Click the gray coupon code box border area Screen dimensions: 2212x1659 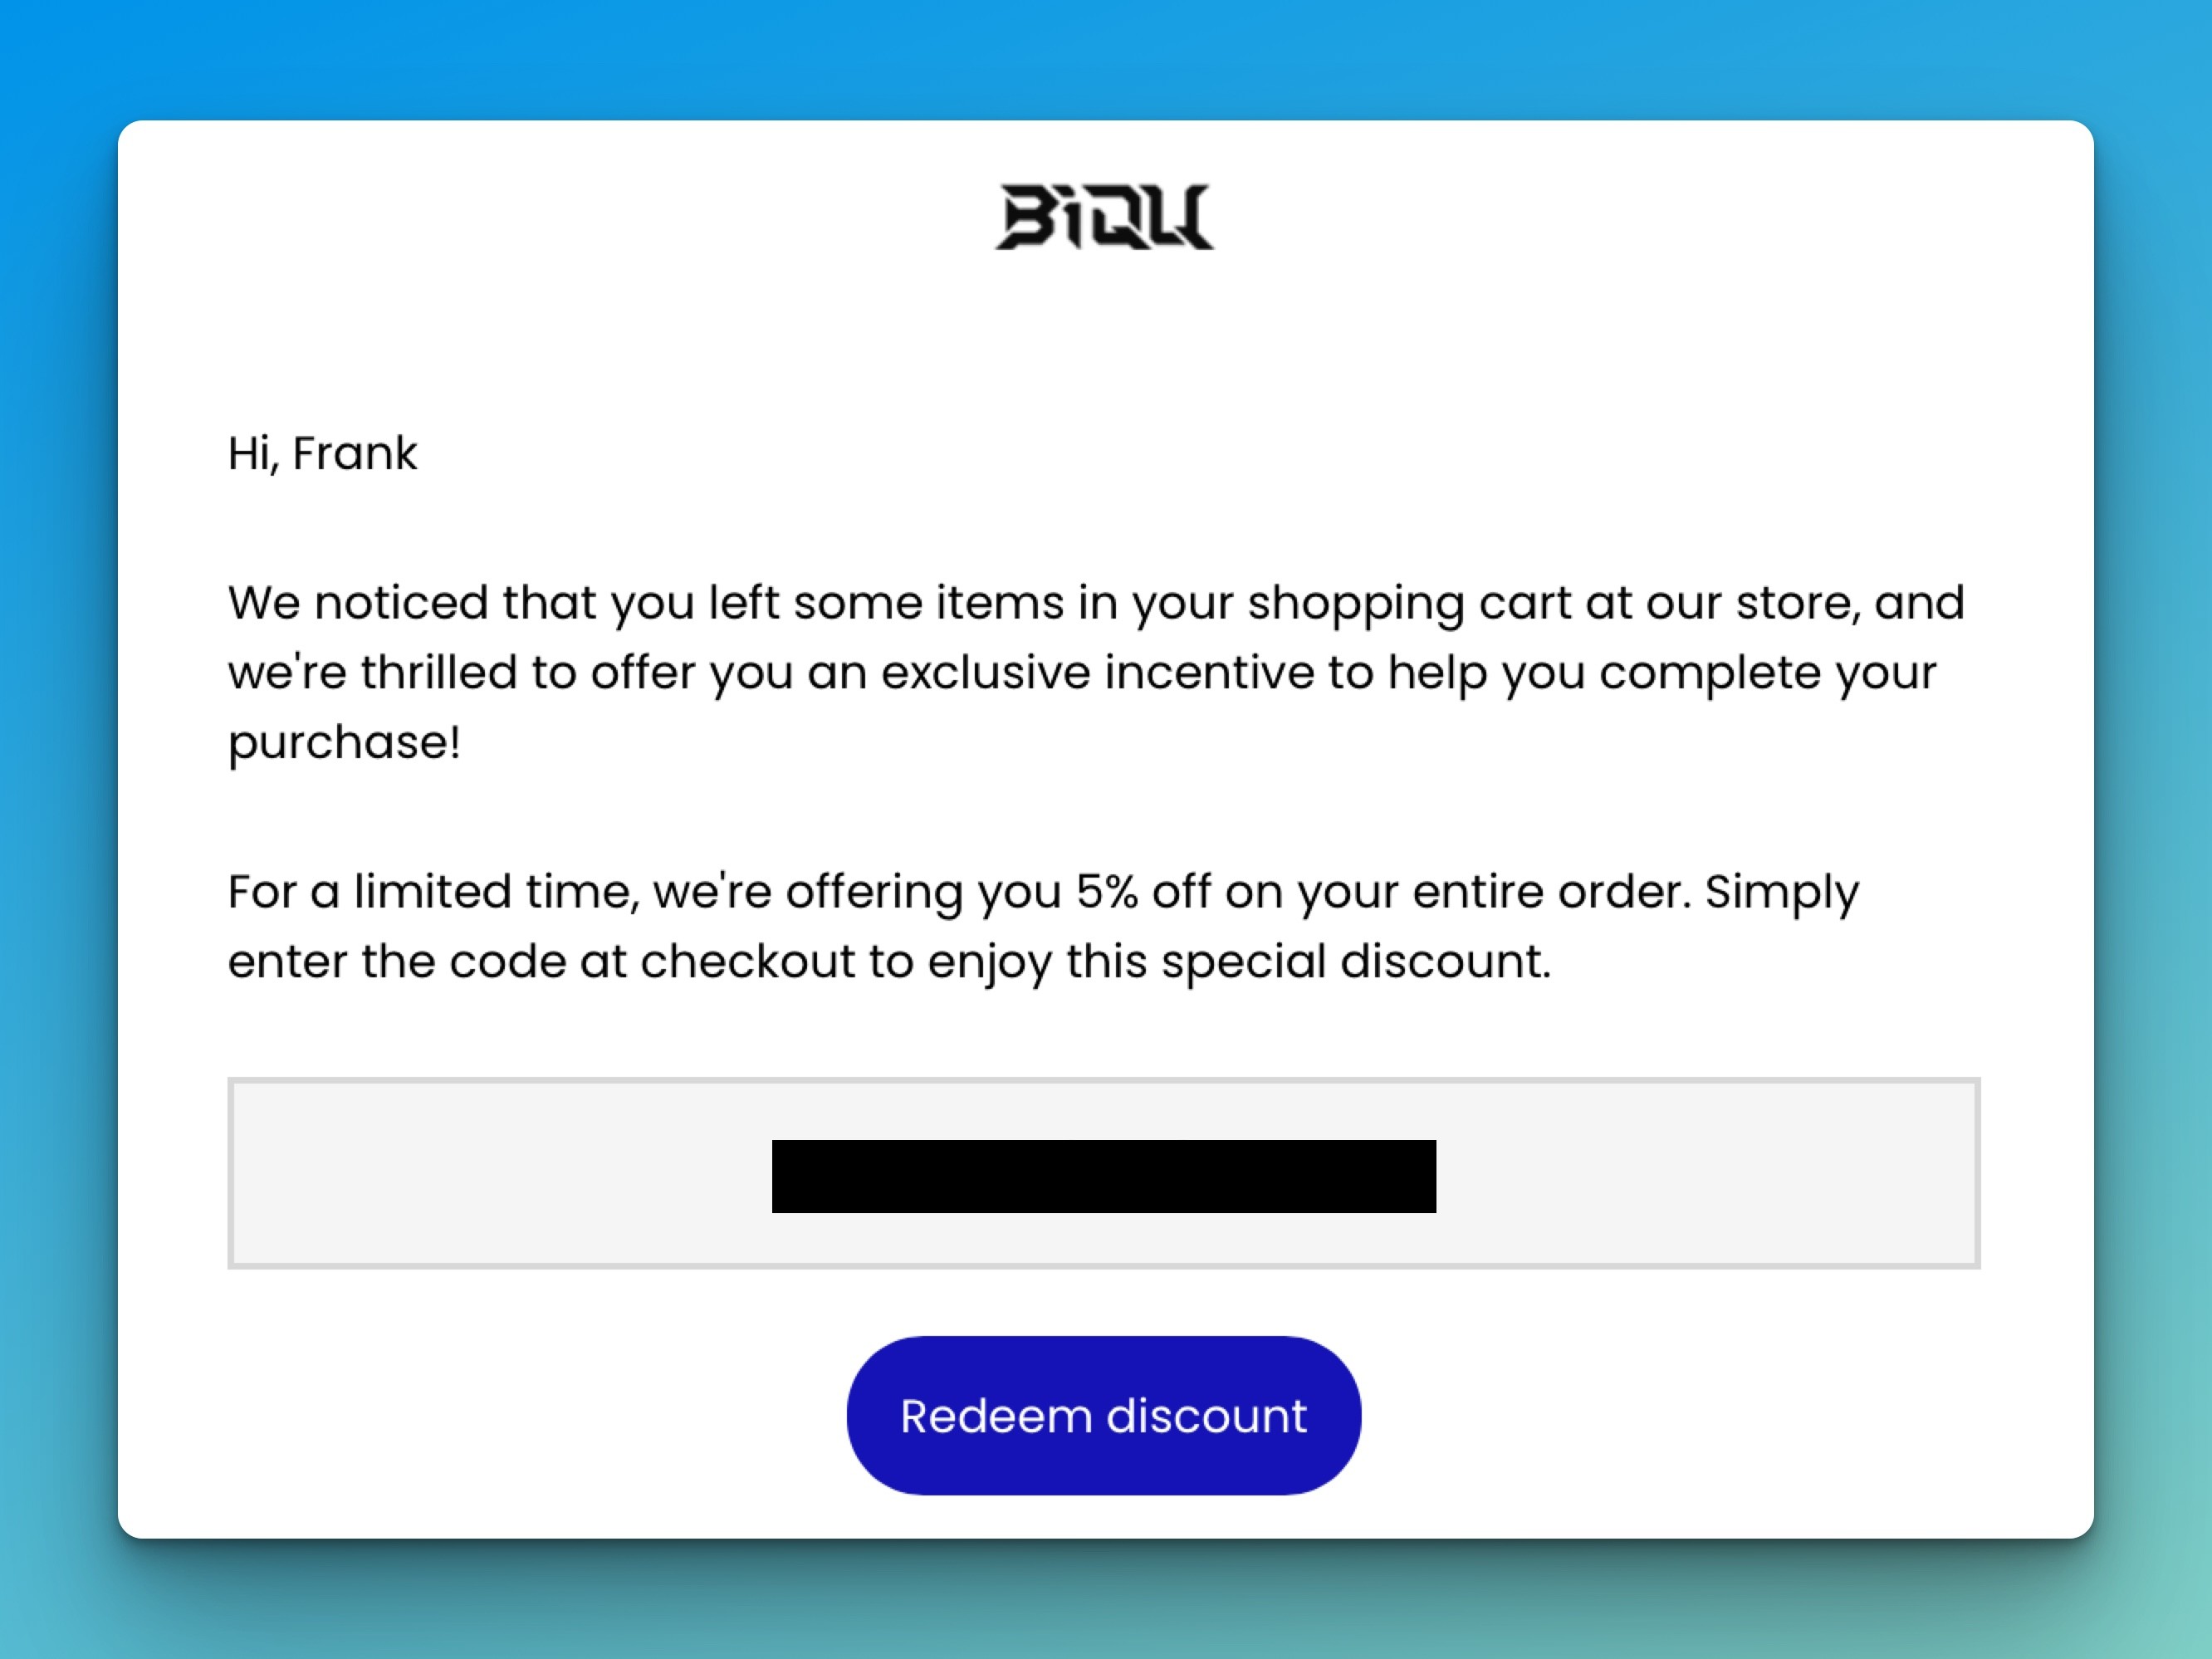(1104, 1173)
